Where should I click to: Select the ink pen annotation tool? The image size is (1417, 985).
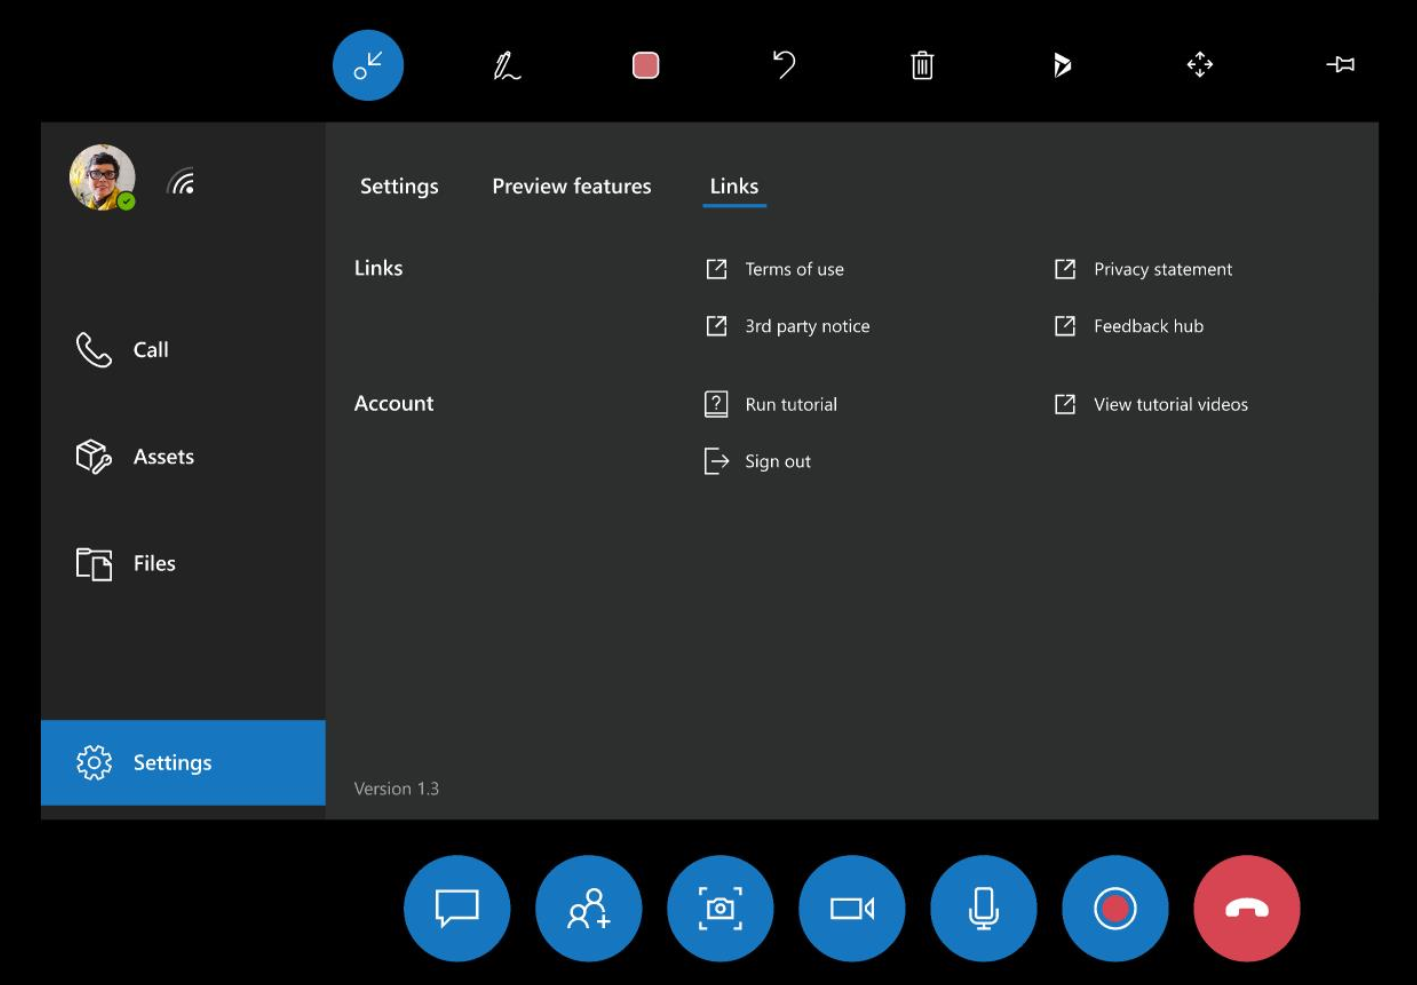507,66
